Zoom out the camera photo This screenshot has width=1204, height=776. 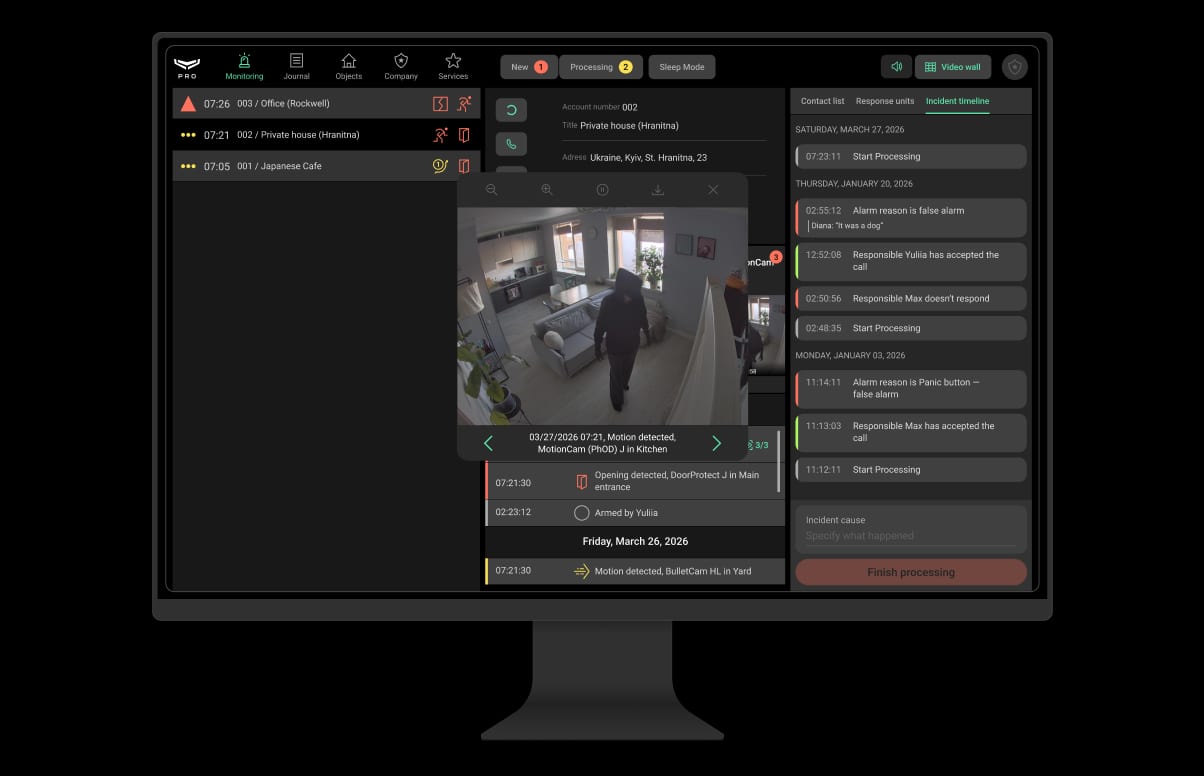[x=491, y=190]
